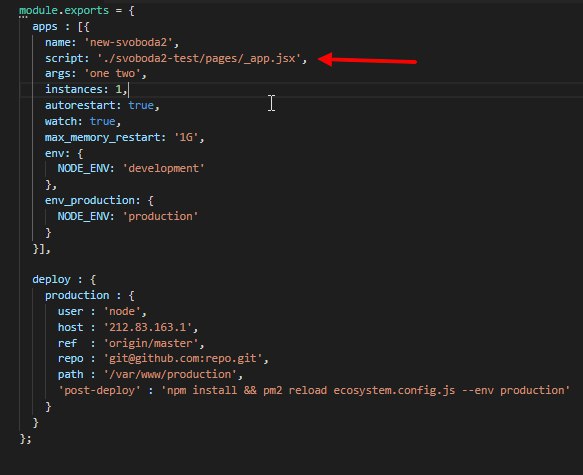The image size is (583, 475).
Task: Click the 'git@github.com:repo.git' repo value
Action: pyautogui.click(x=183, y=358)
